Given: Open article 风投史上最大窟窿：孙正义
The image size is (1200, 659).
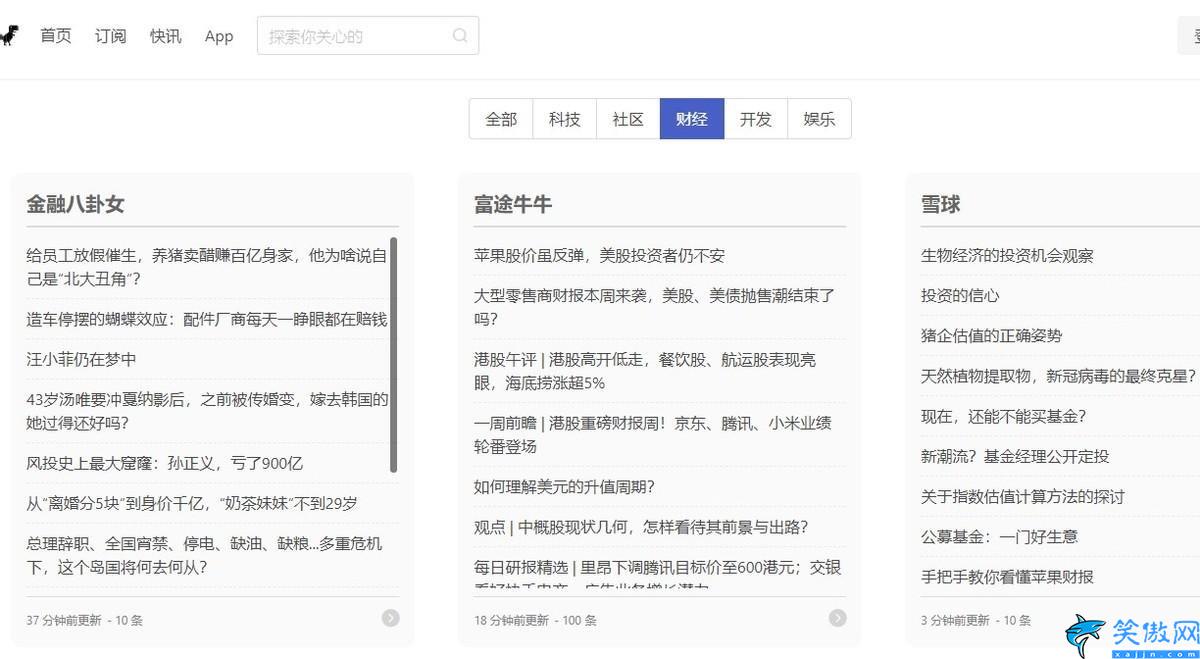Looking at the screenshot, I should click(164, 463).
